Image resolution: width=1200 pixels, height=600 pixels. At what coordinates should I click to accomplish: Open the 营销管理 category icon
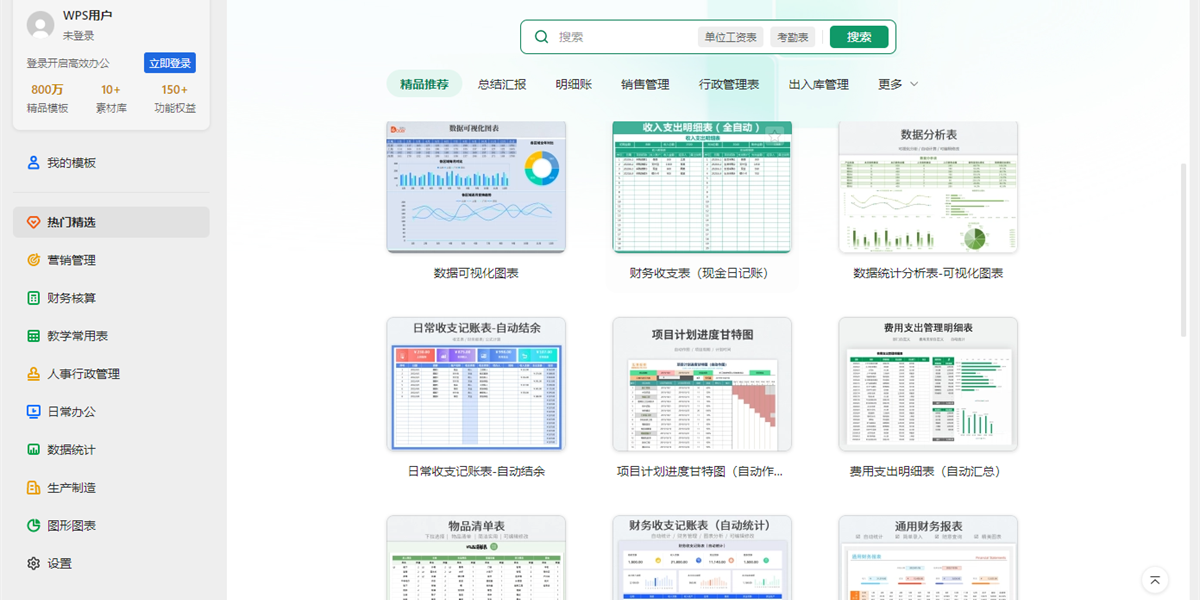[x=33, y=260]
